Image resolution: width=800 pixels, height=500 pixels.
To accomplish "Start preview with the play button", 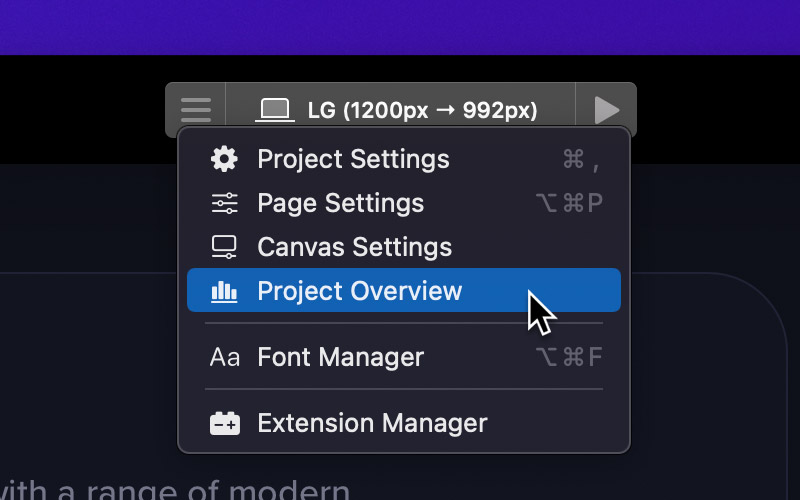I will pos(606,110).
